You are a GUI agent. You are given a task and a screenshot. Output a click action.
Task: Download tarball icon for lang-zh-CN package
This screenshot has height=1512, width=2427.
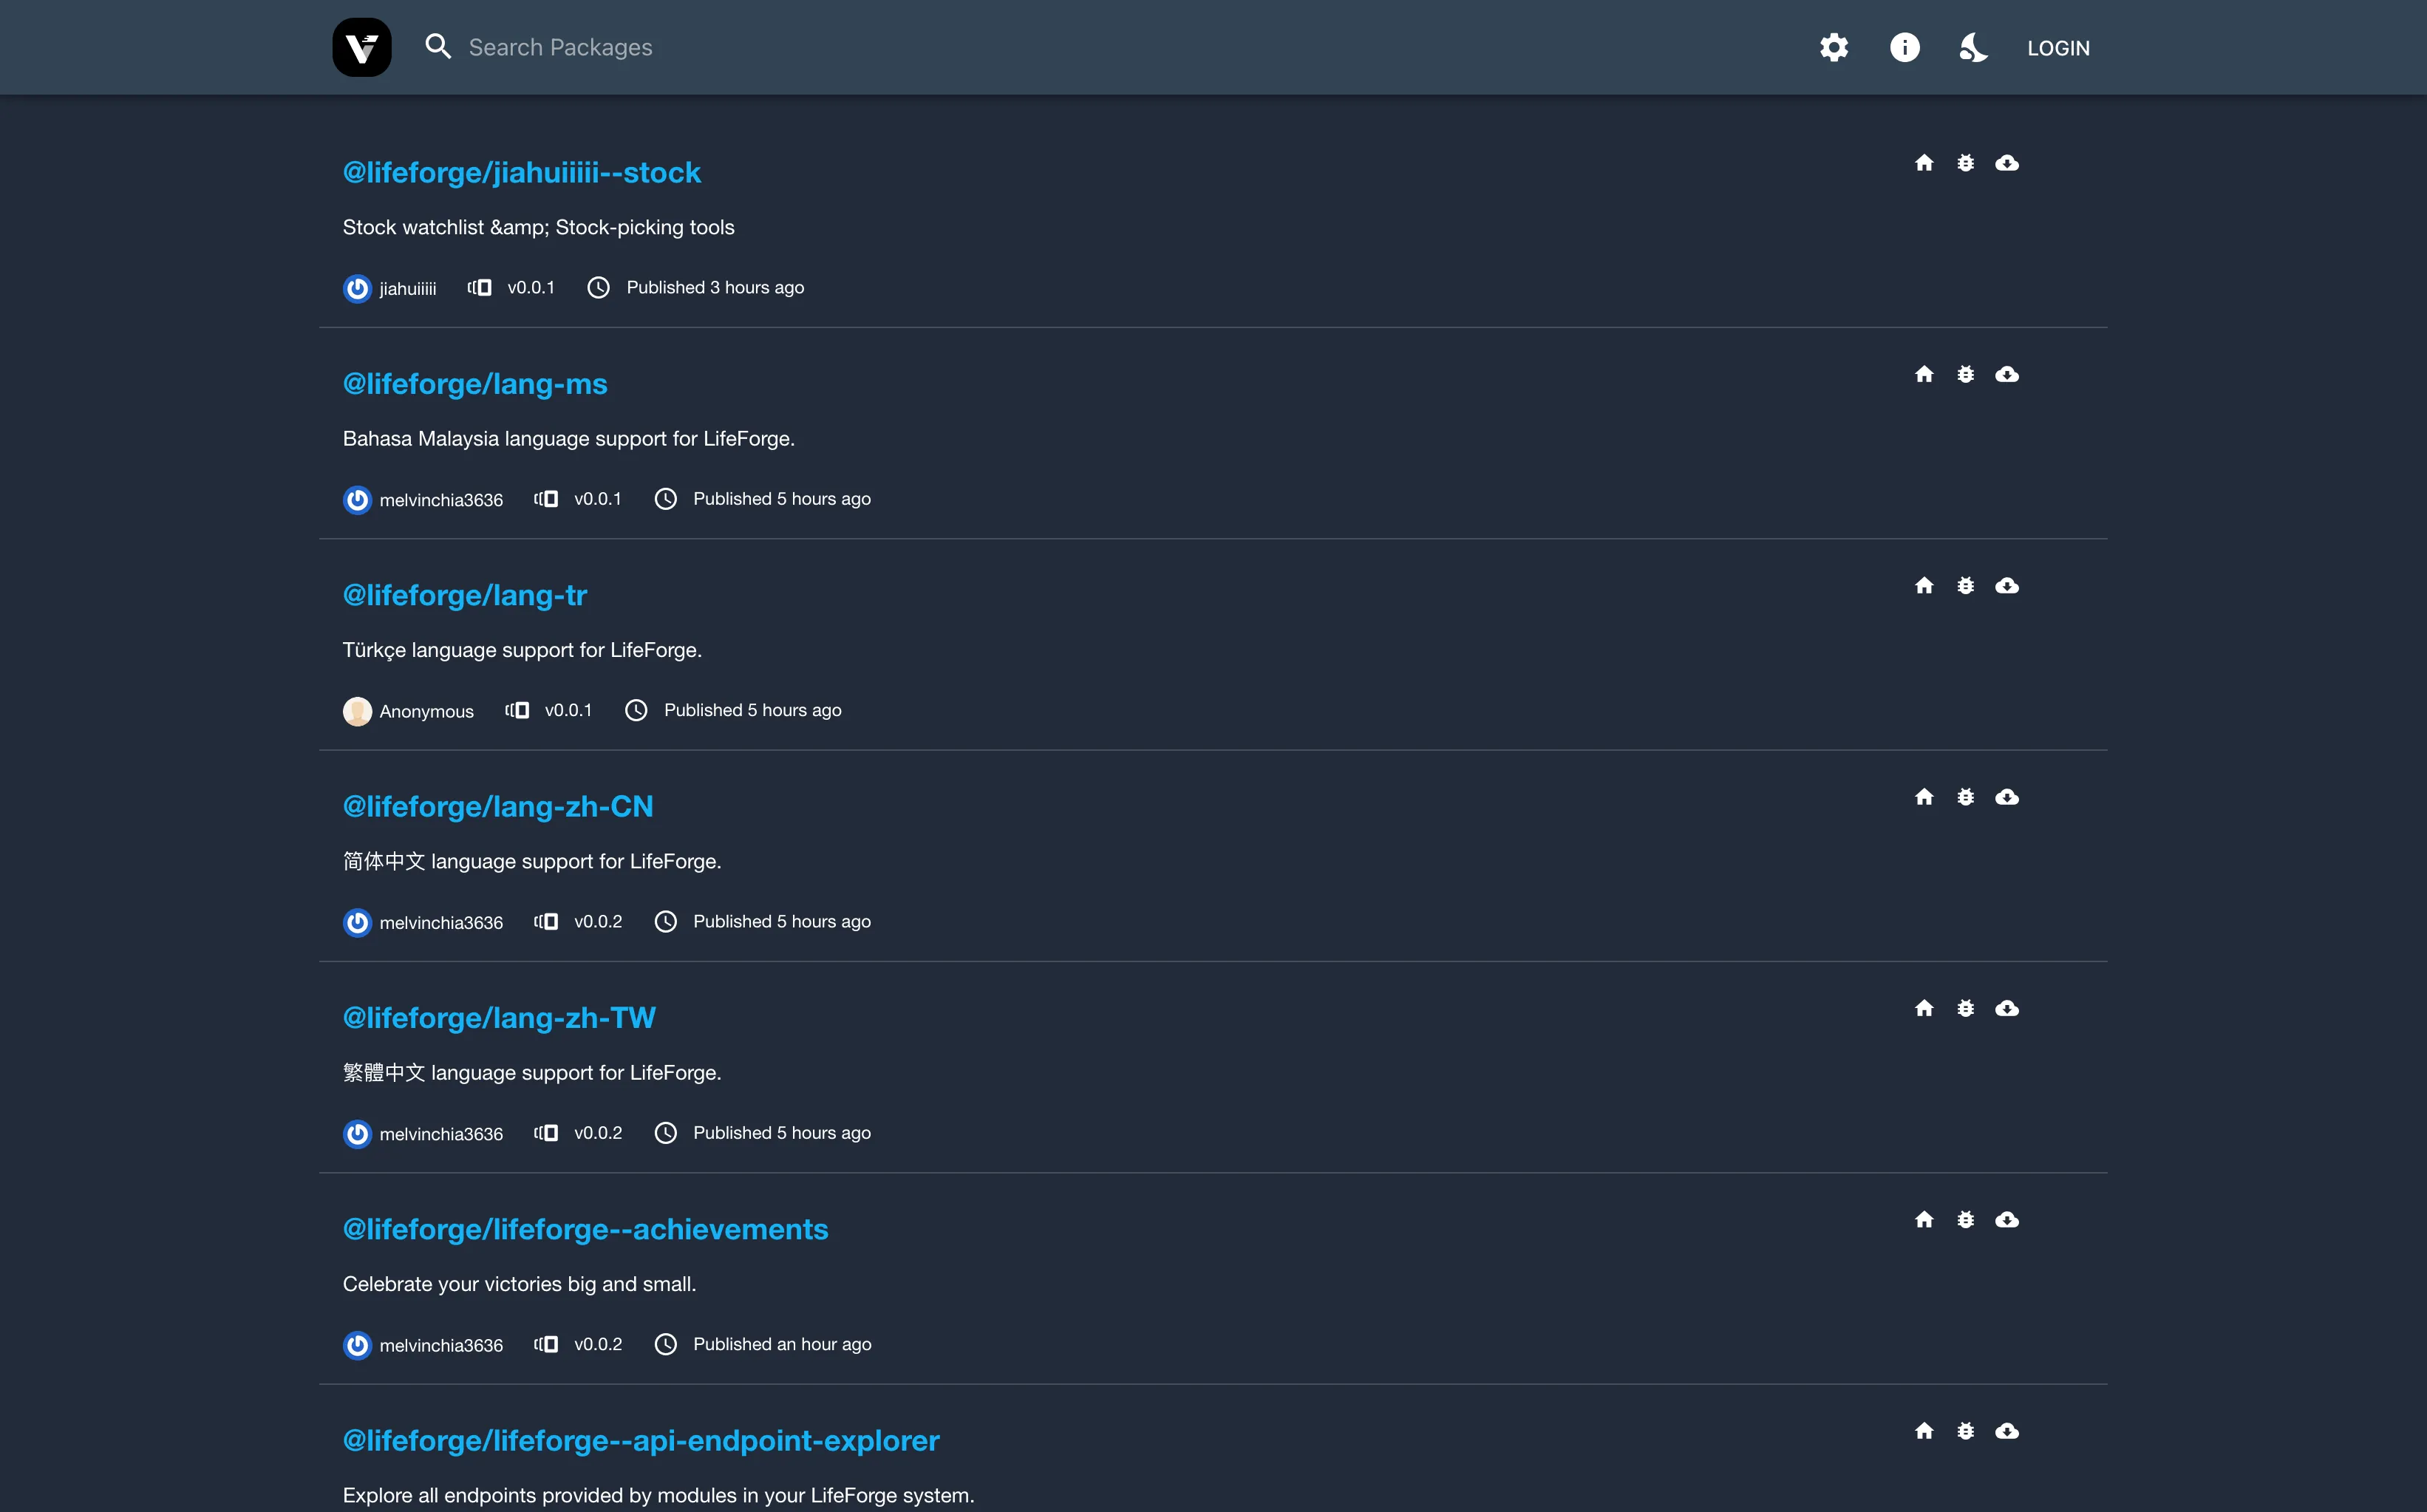click(x=2007, y=797)
